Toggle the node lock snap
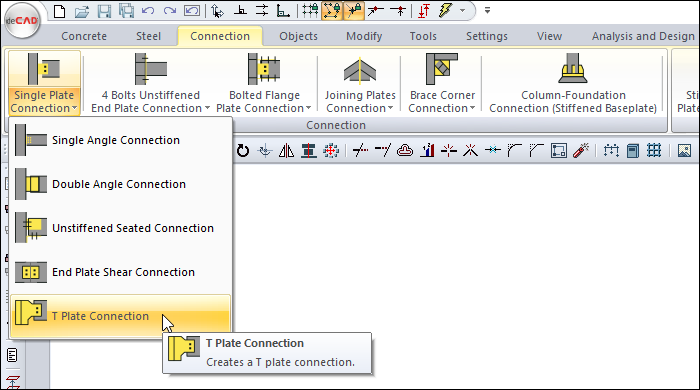Image resolution: width=700 pixels, height=390 pixels. click(354, 11)
